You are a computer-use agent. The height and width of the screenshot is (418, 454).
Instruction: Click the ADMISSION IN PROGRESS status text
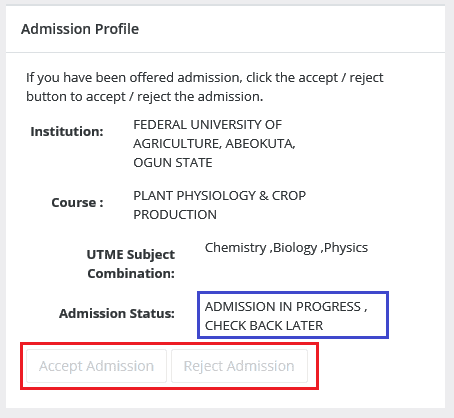(x=283, y=306)
